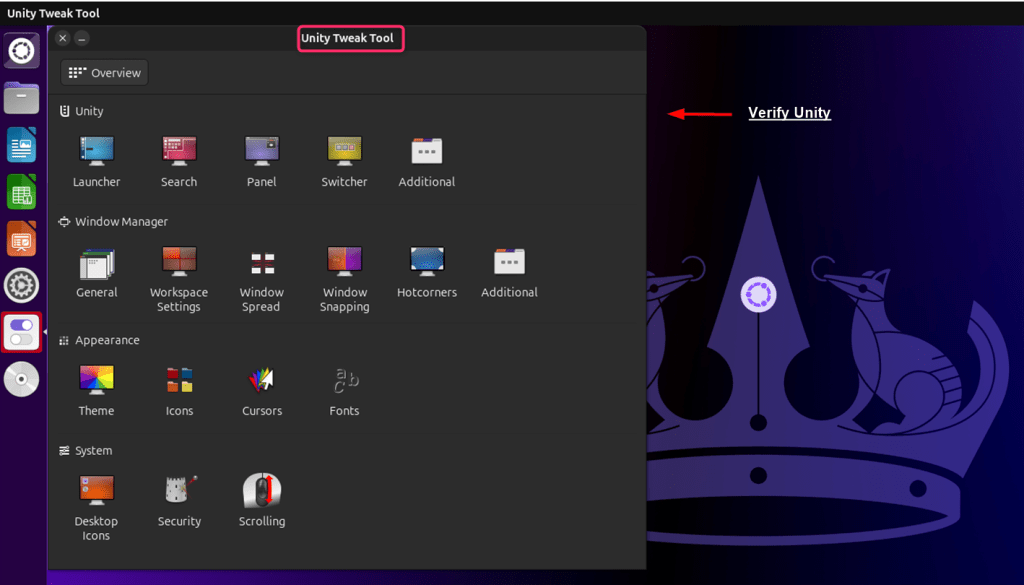Open General window manager settings
This screenshot has width=1024, height=585.
click(x=96, y=260)
